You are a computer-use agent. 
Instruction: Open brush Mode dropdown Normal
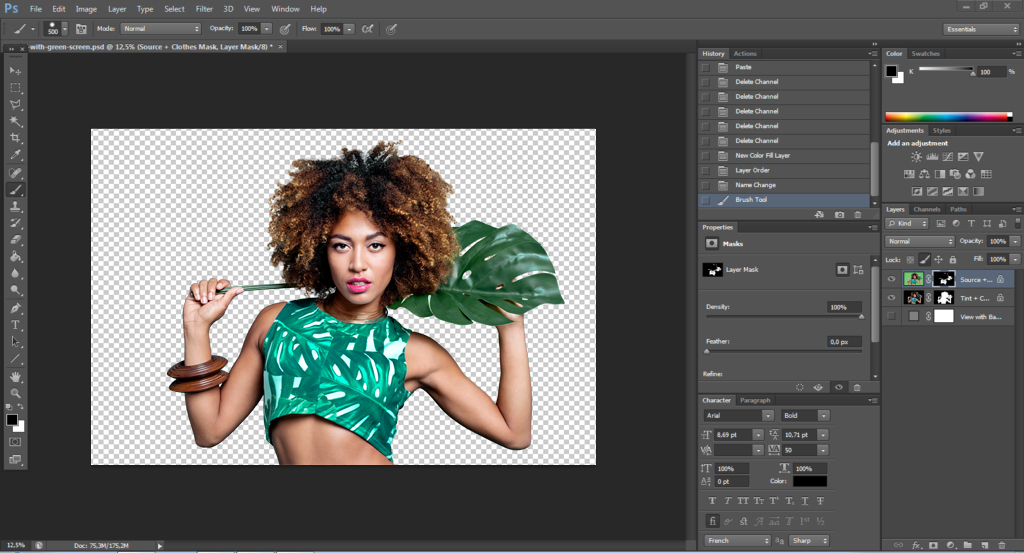pyautogui.click(x=161, y=29)
